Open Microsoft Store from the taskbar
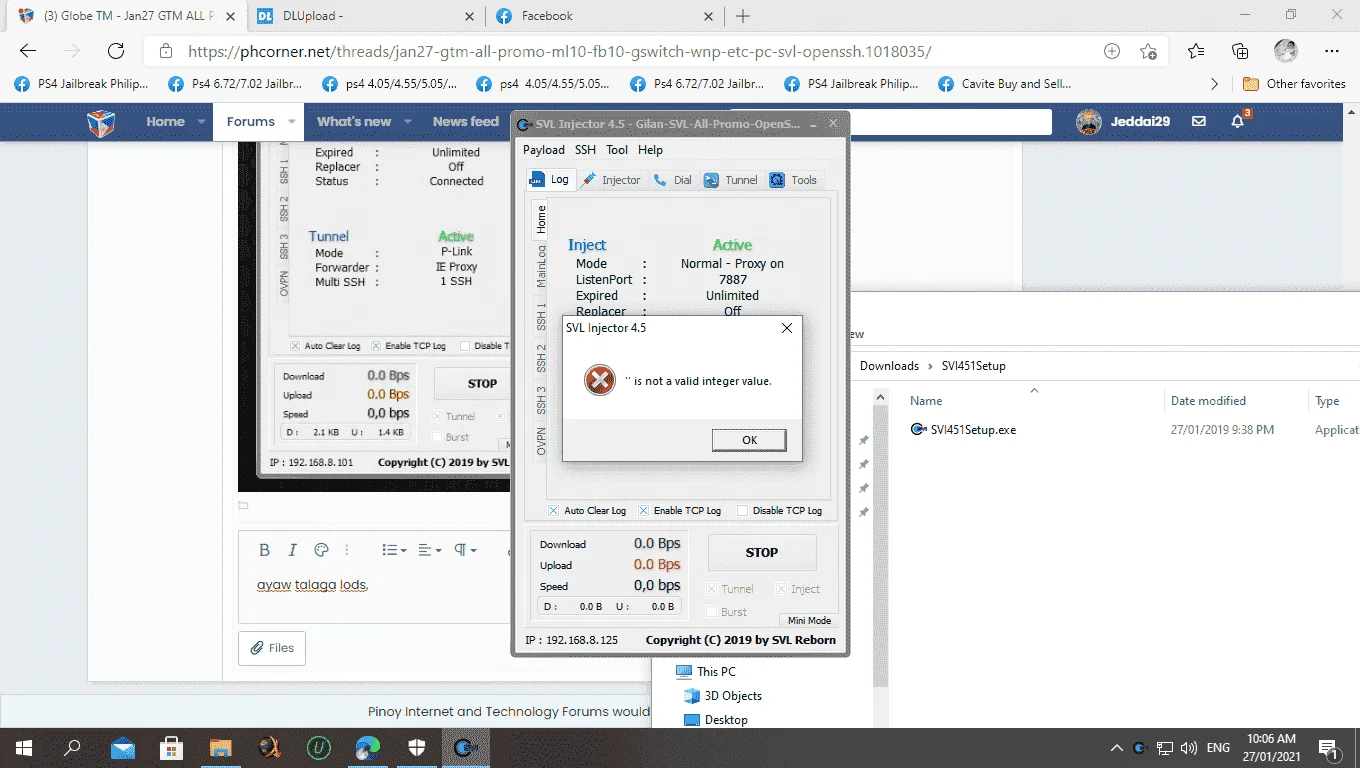 pyautogui.click(x=172, y=747)
